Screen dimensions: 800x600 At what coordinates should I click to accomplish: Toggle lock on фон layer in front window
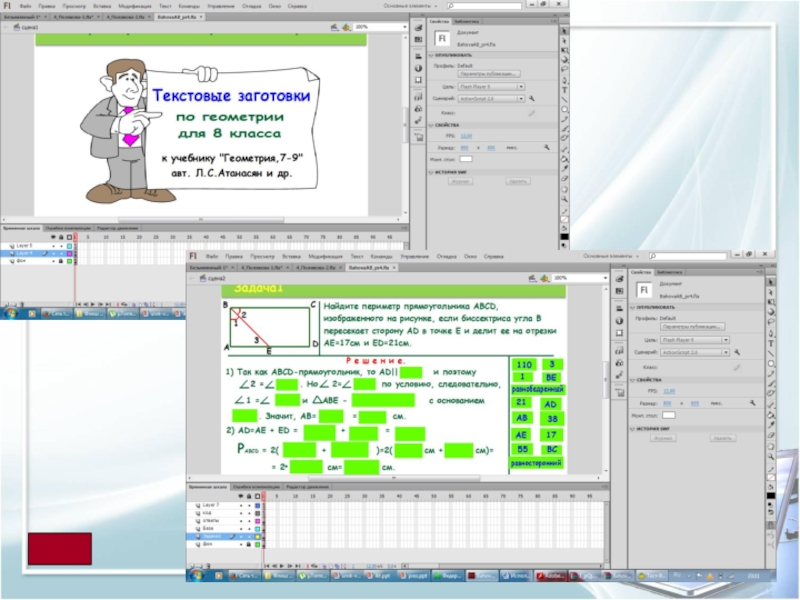tap(249, 545)
